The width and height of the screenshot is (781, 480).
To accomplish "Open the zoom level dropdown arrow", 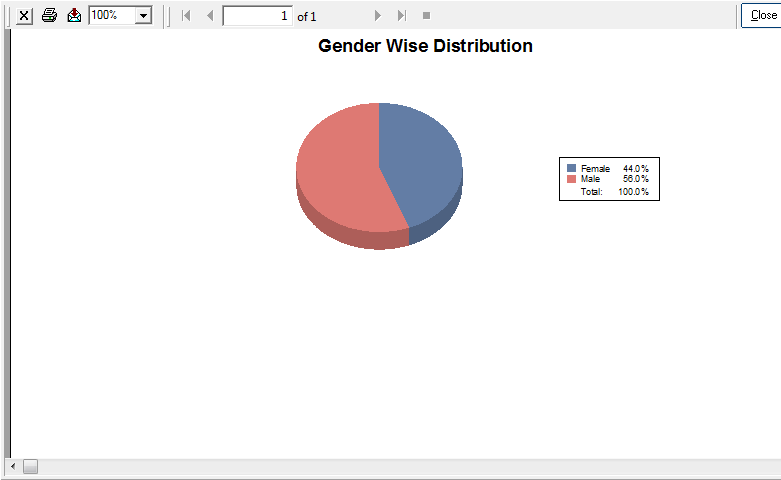I will pos(143,16).
